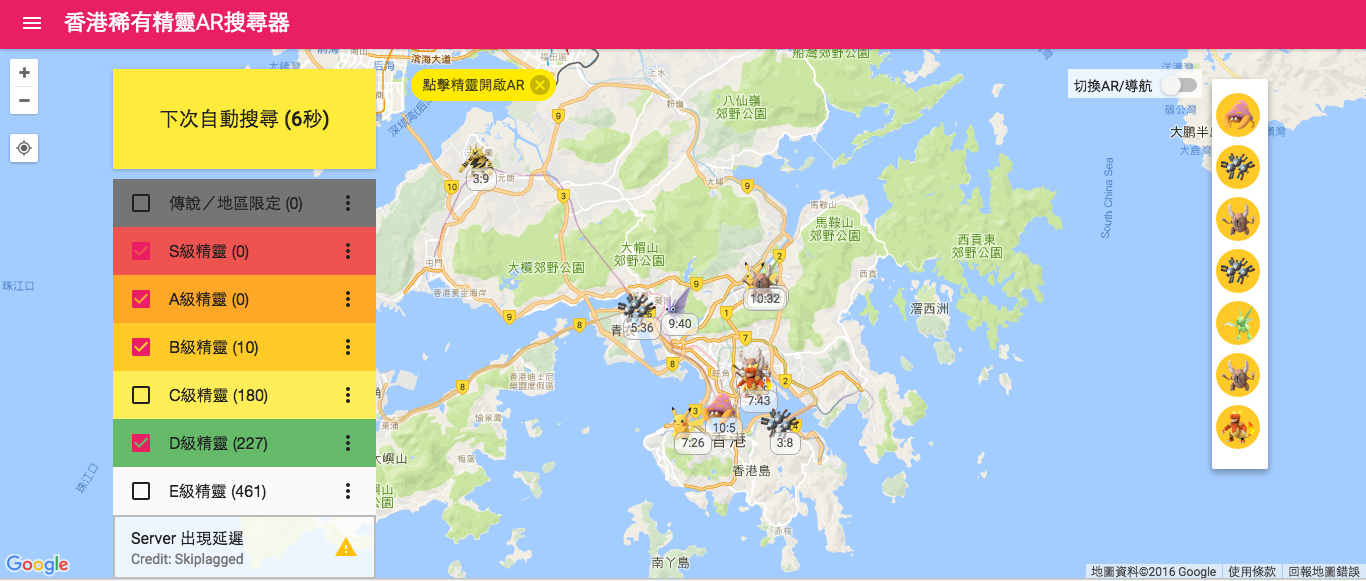This screenshot has width=1366, height=581.
Task: Uncheck the D級精靈 checkbox
Action: click(x=141, y=443)
